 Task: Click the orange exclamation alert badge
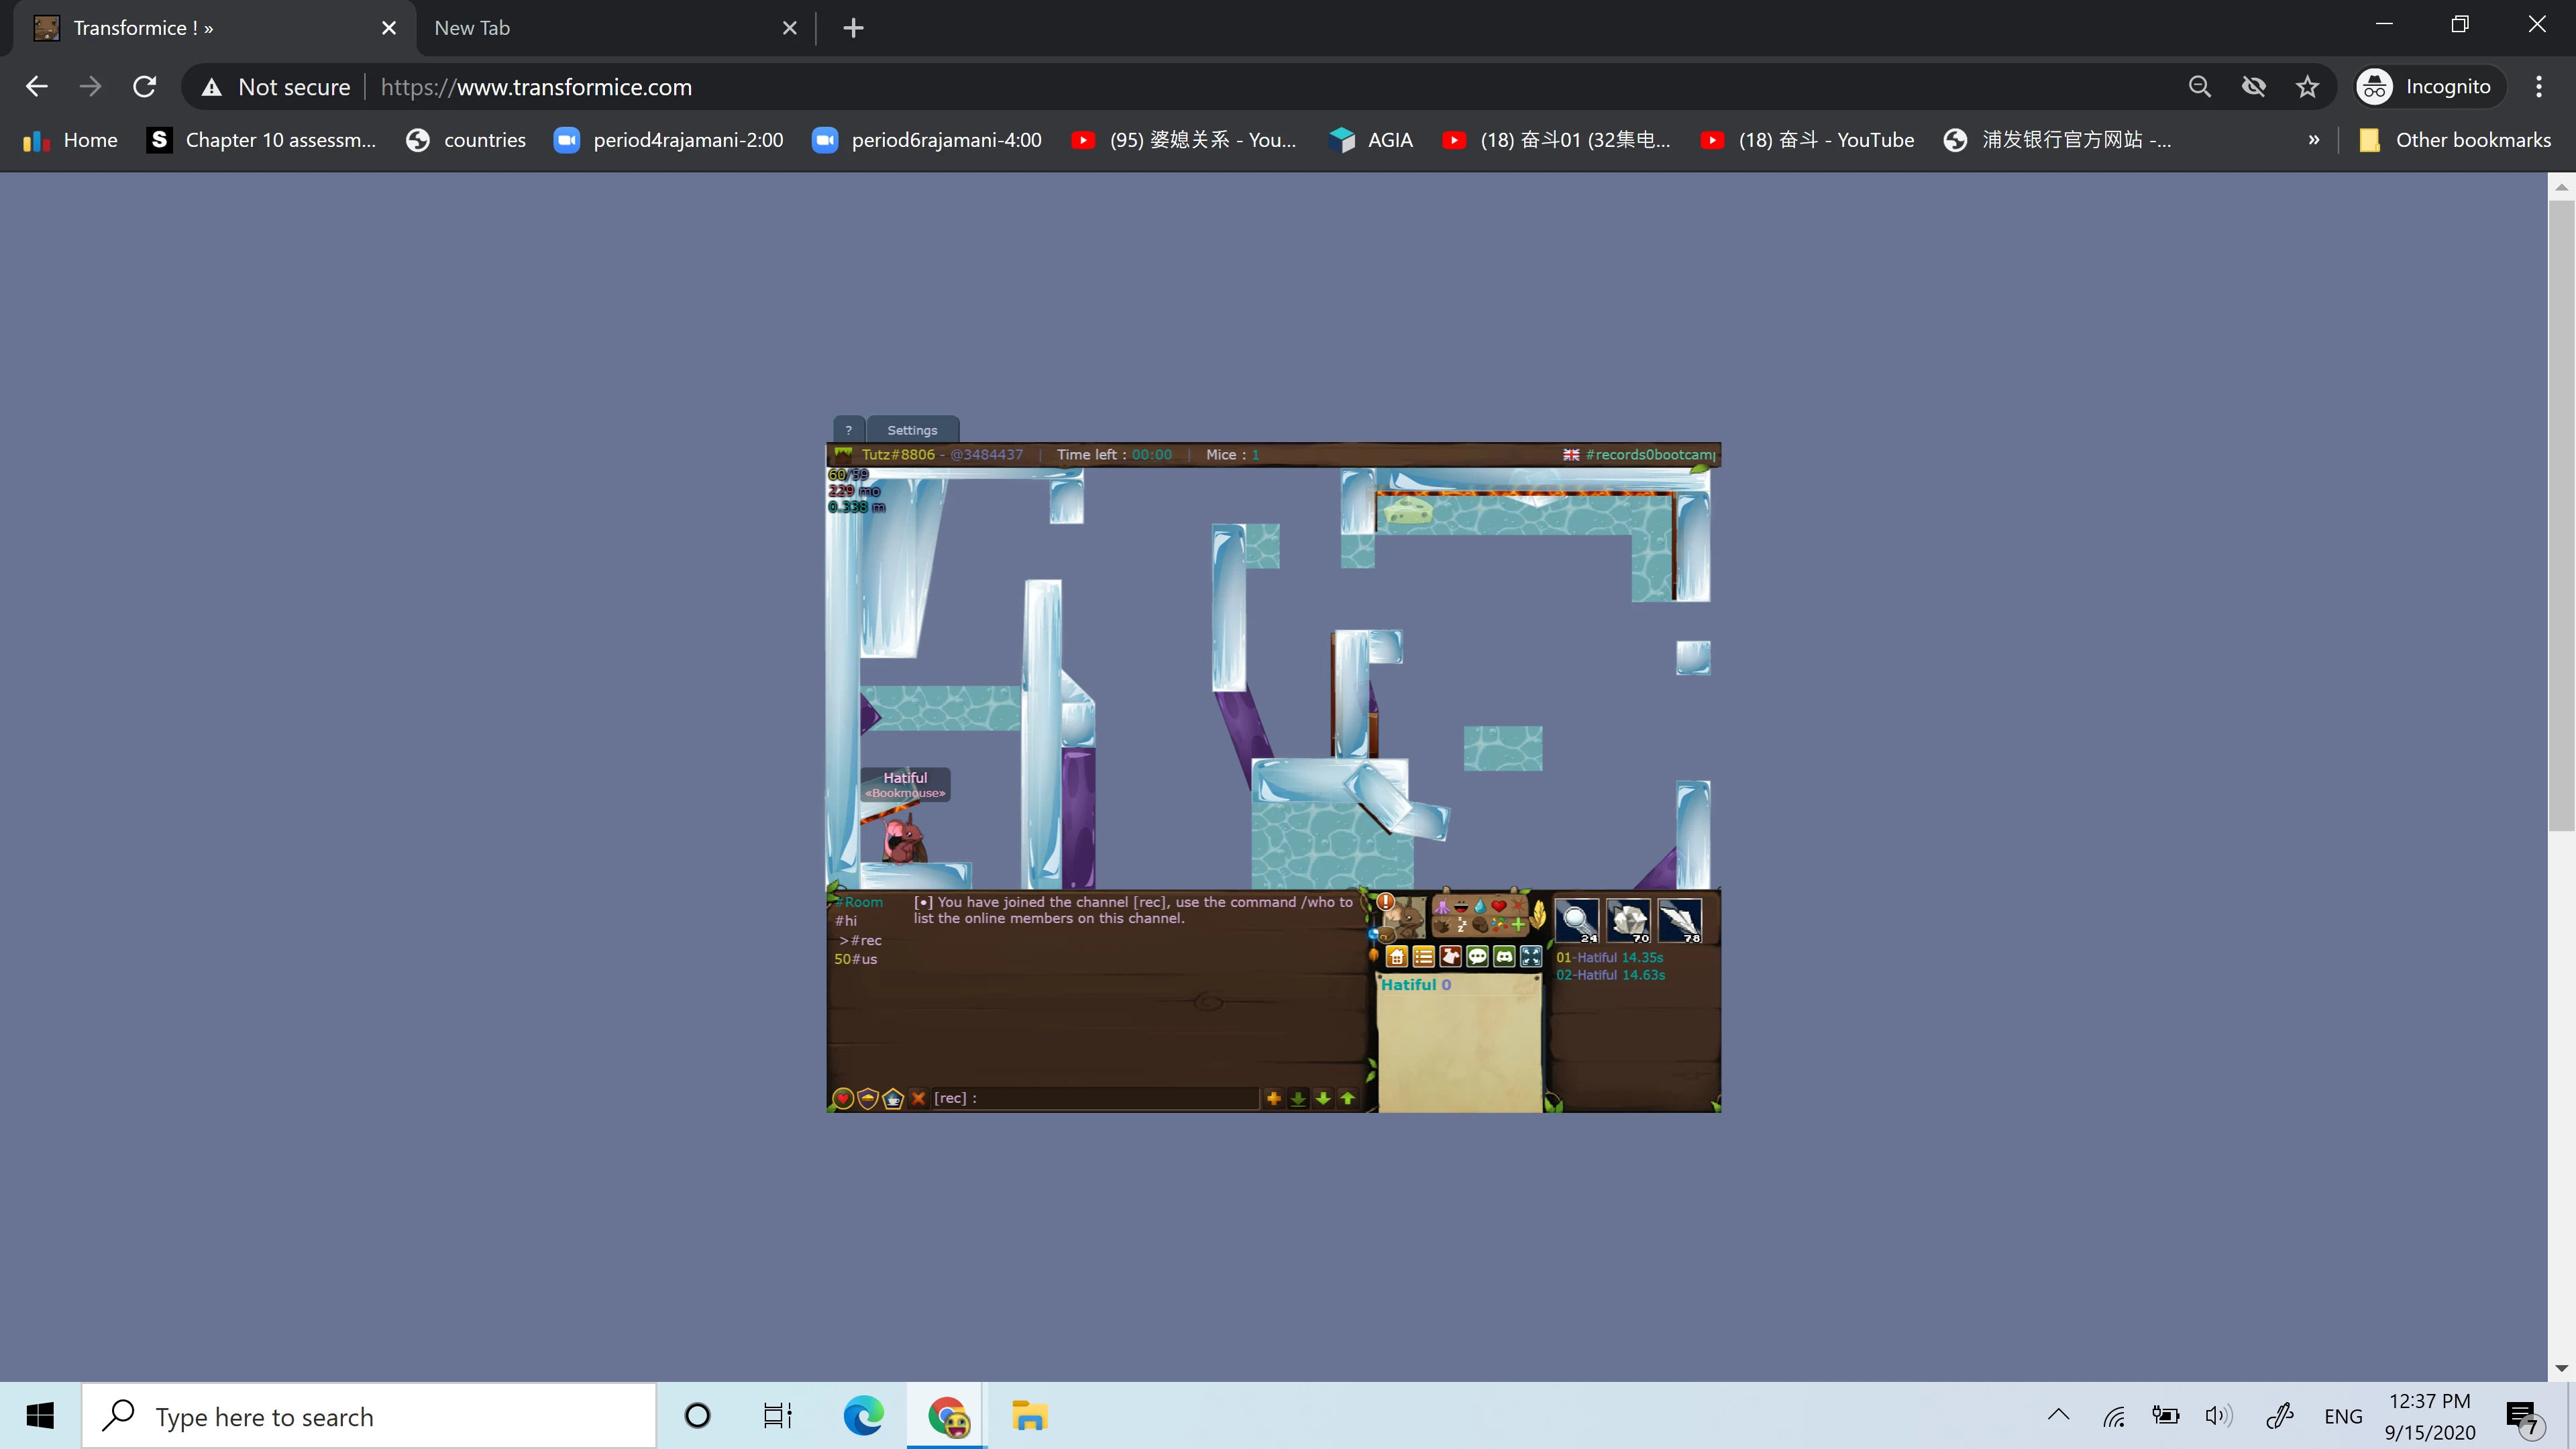click(x=1386, y=902)
